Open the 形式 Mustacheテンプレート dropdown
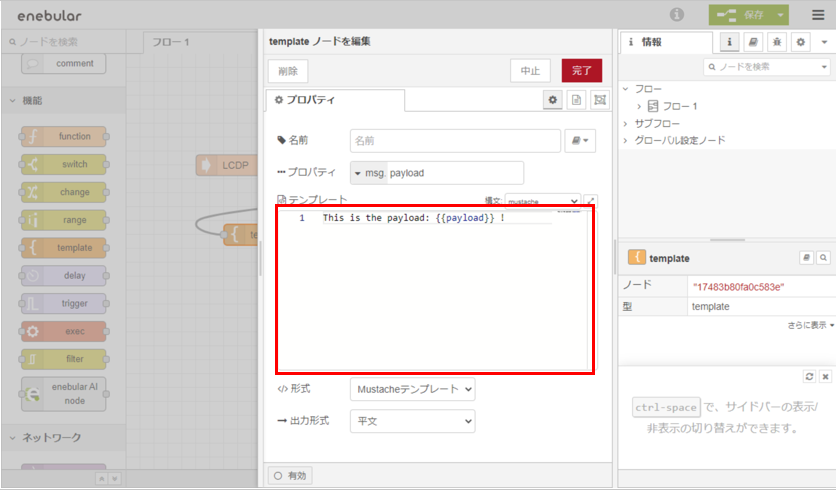 [x=413, y=389]
